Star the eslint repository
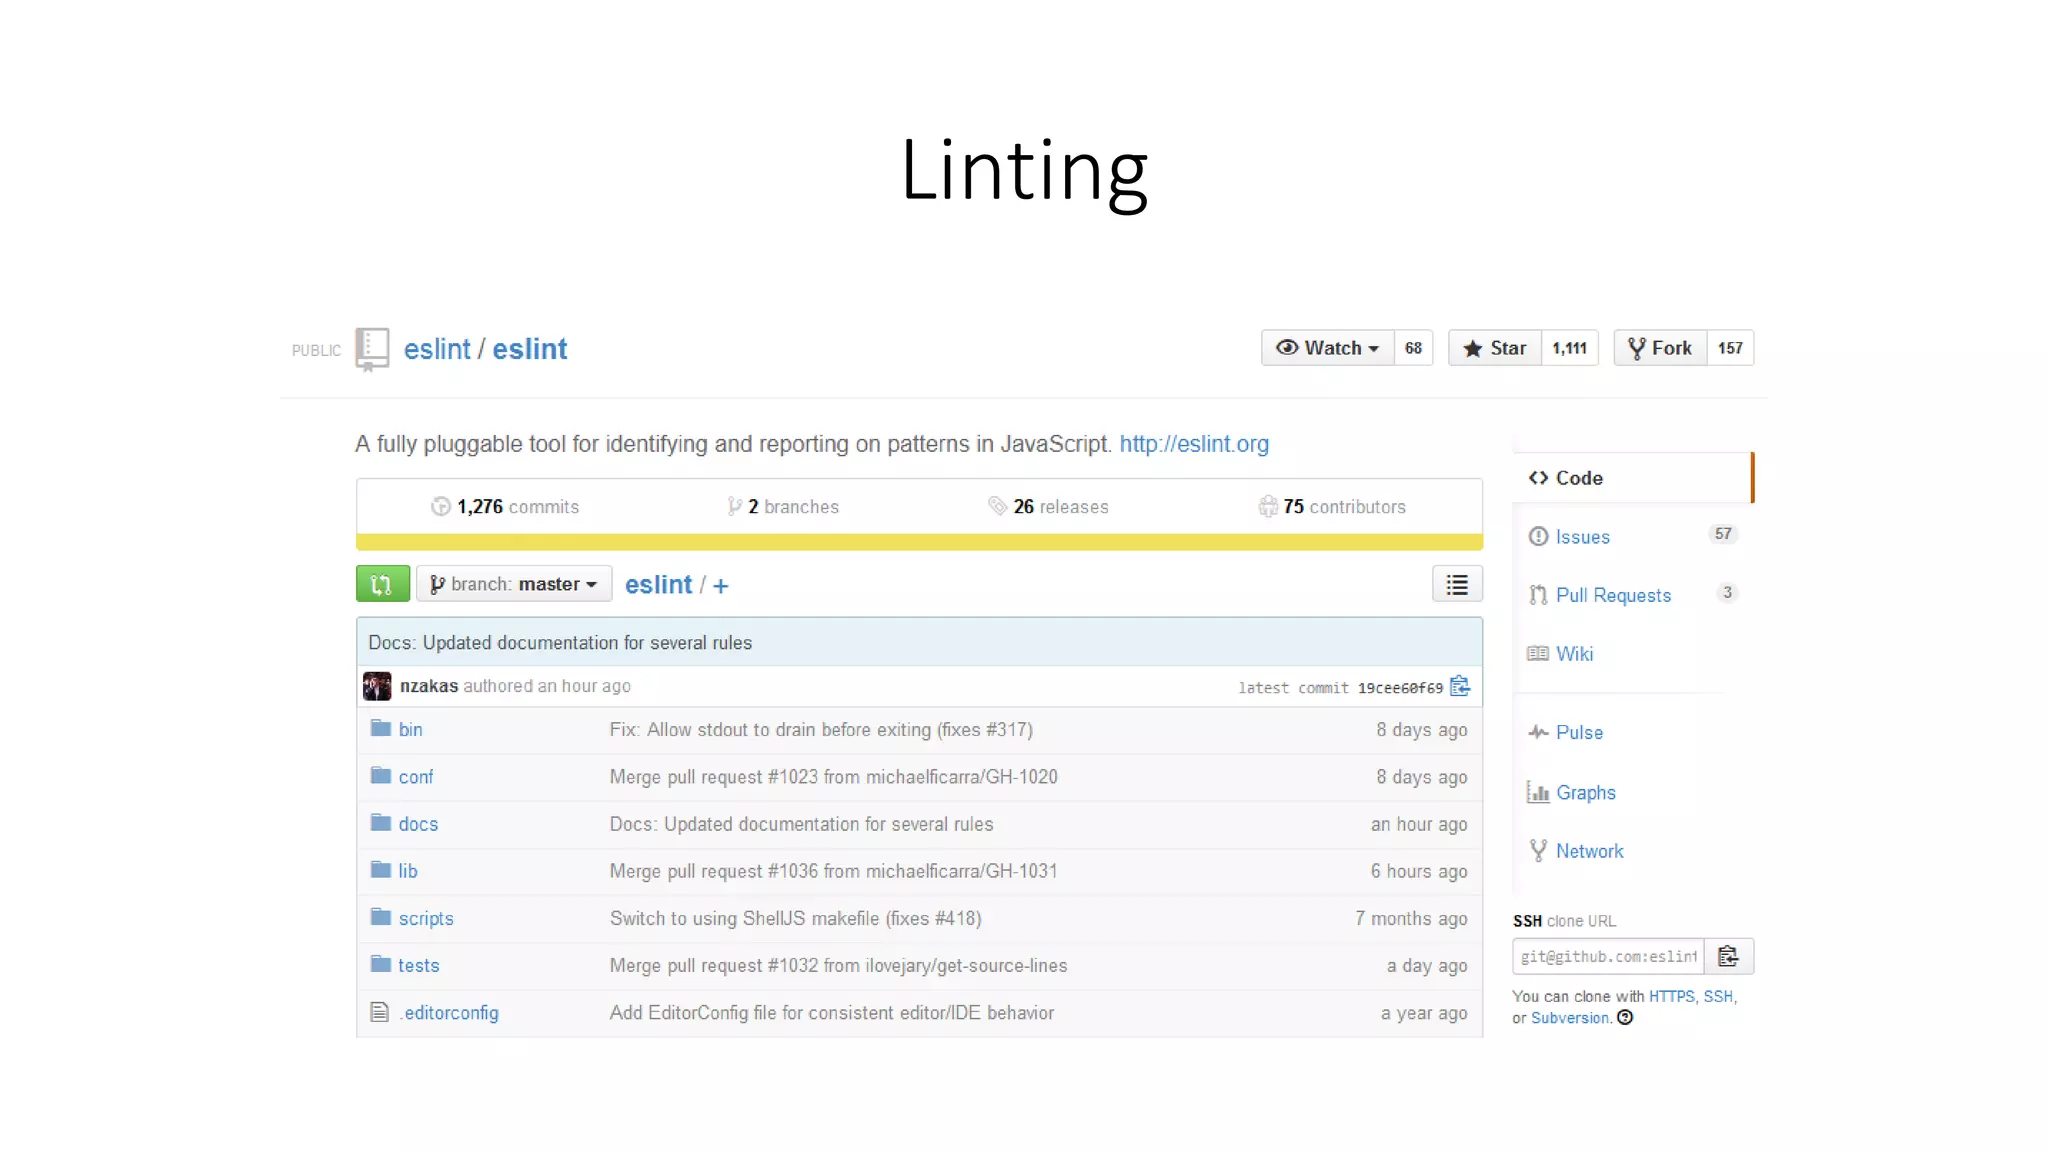 [x=1495, y=348]
